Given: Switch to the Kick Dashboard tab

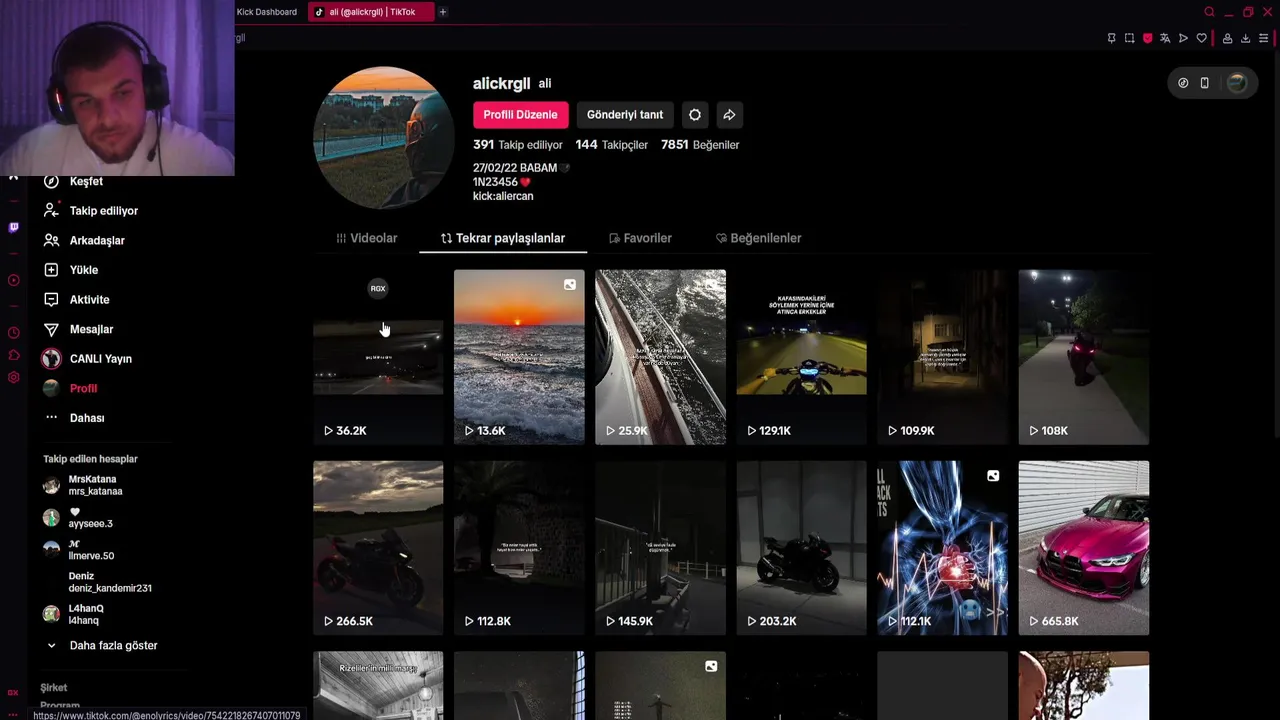Looking at the screenshot, I should point(266,12).
